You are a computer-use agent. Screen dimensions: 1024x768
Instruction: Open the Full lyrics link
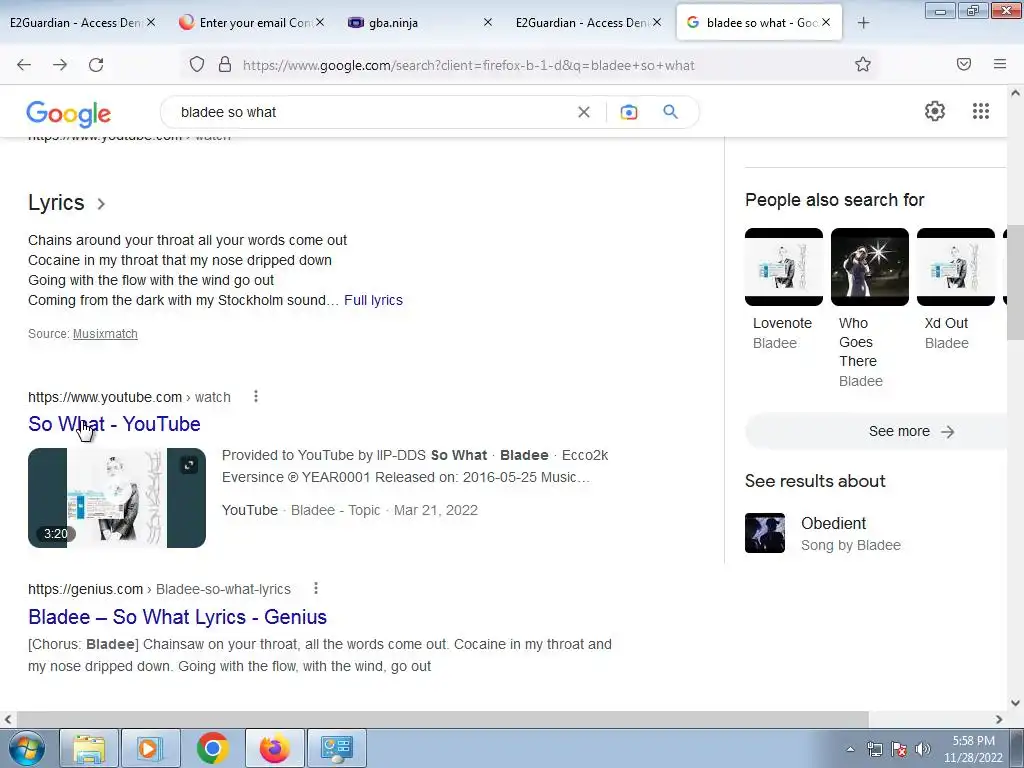point(374,300)
